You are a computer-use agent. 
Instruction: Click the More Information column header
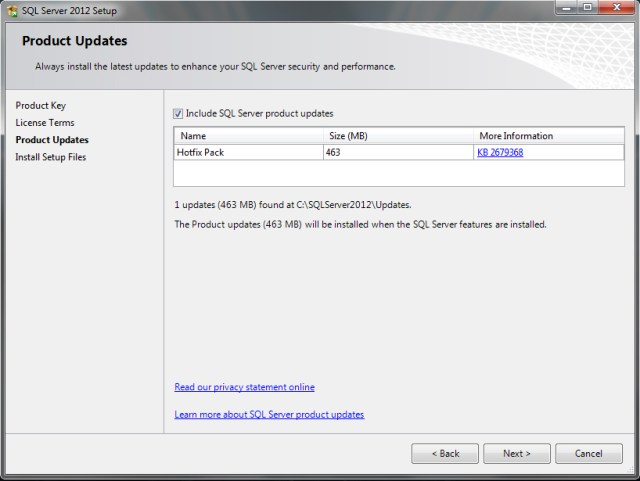pos(549,136)
